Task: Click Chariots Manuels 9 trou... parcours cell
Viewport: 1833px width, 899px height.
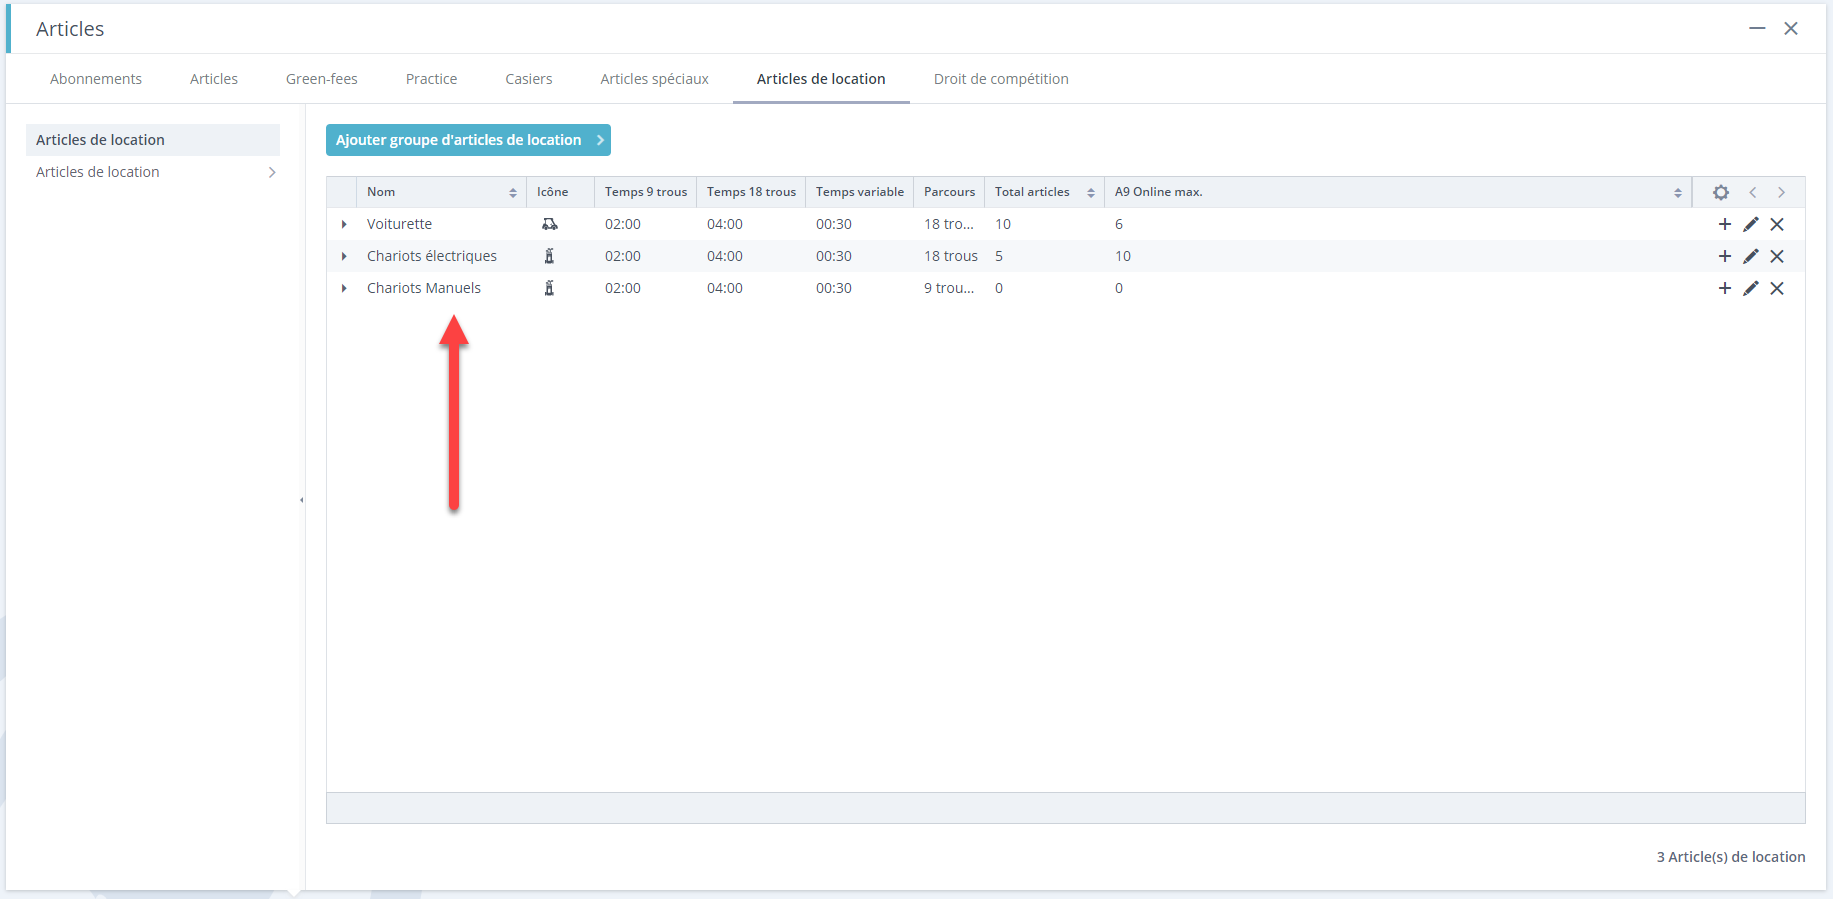Action: pos(949,288)
